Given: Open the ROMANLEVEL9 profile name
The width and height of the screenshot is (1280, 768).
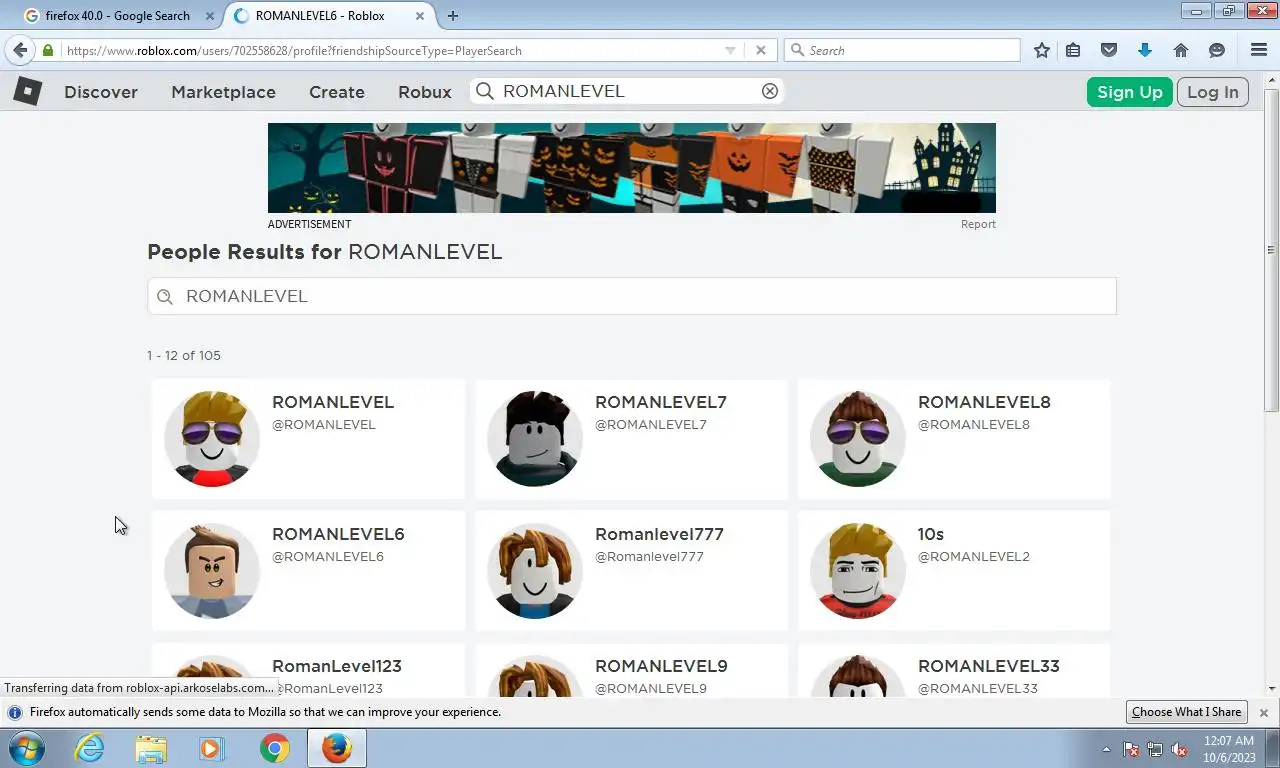Looking at the screenshot, I should (661, 666).
